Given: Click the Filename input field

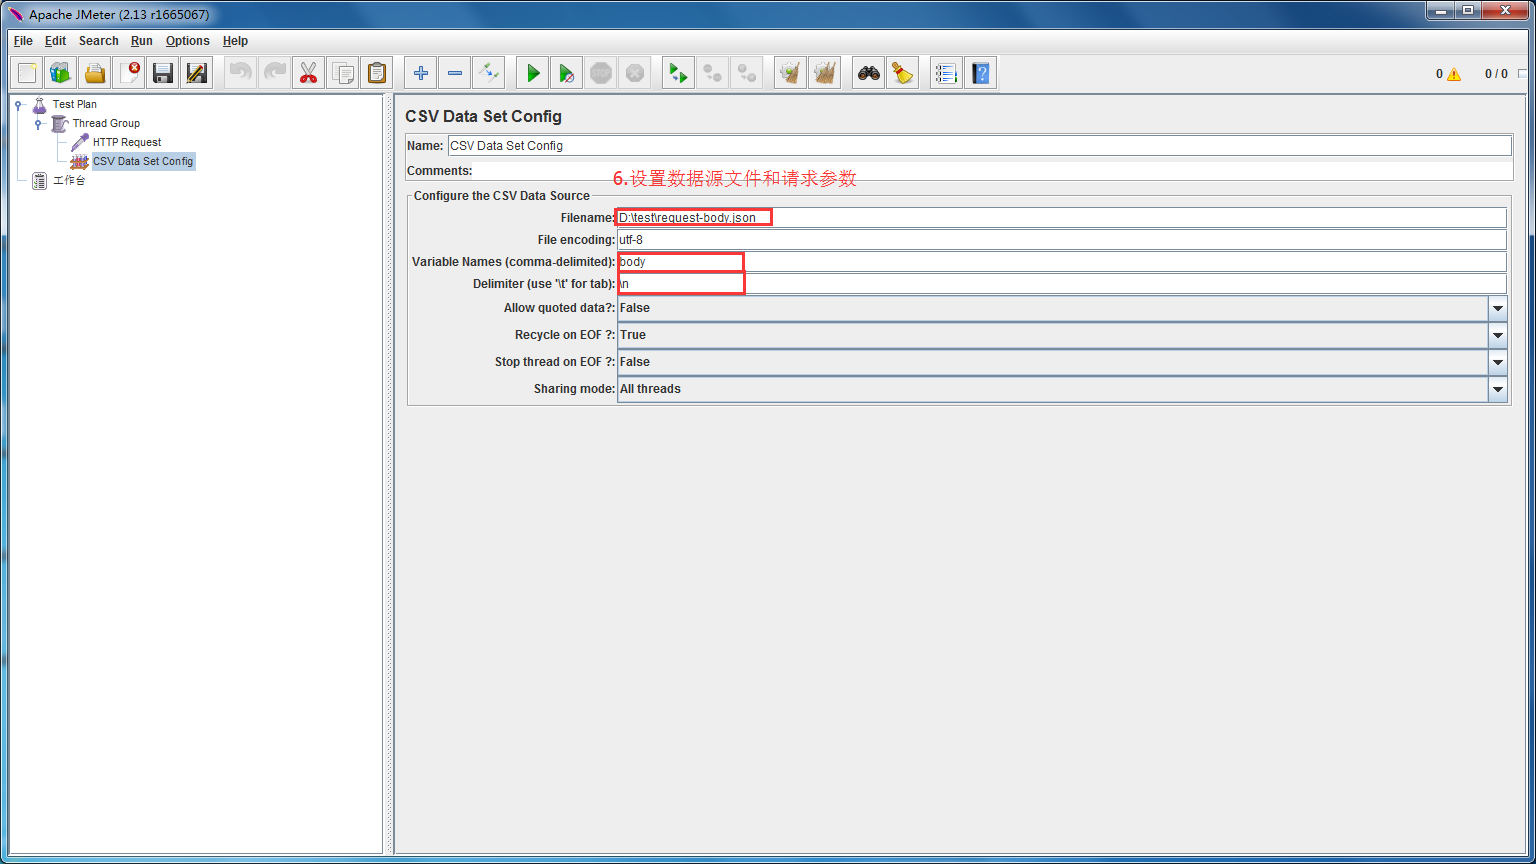Looking at the screenshot, I should coord(1062,218).
